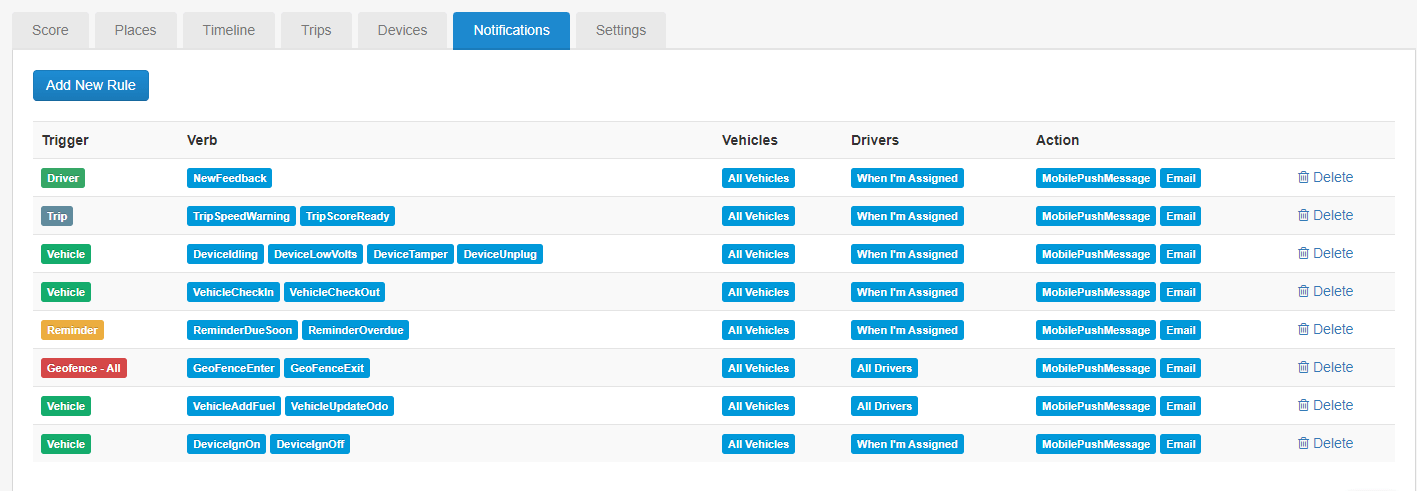Click trash icon in Reminder rule row
The image size is (1417, 491).
tap(1303, 329)
